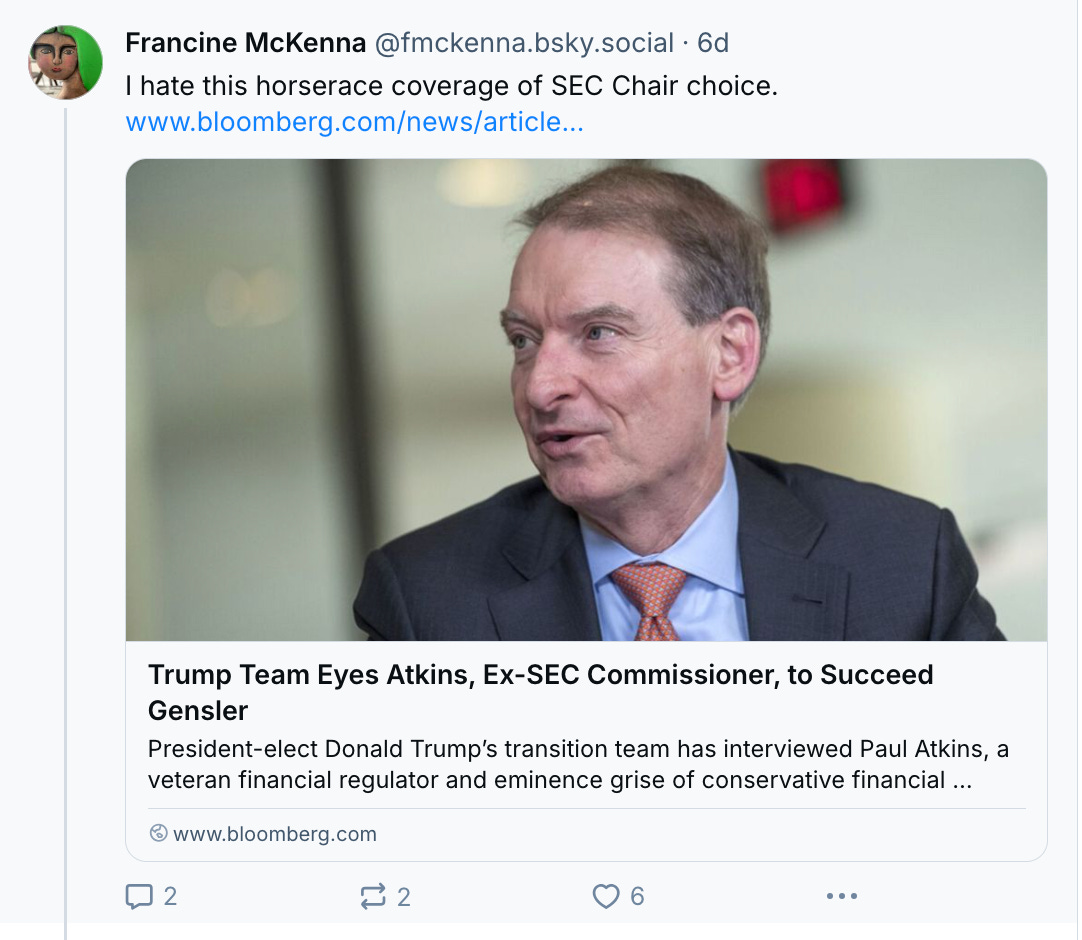Click the vertical thread line below avatar

[x=66, y=500]
